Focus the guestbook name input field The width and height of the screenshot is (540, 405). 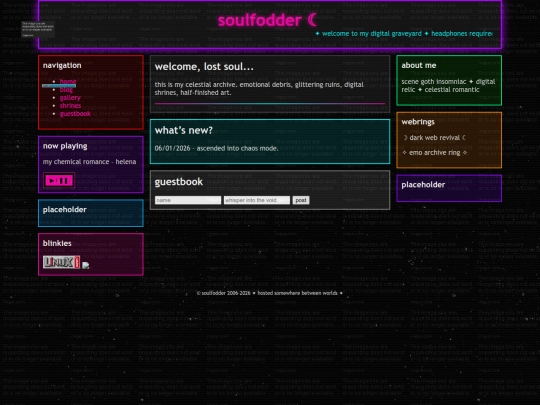[188, 200]
